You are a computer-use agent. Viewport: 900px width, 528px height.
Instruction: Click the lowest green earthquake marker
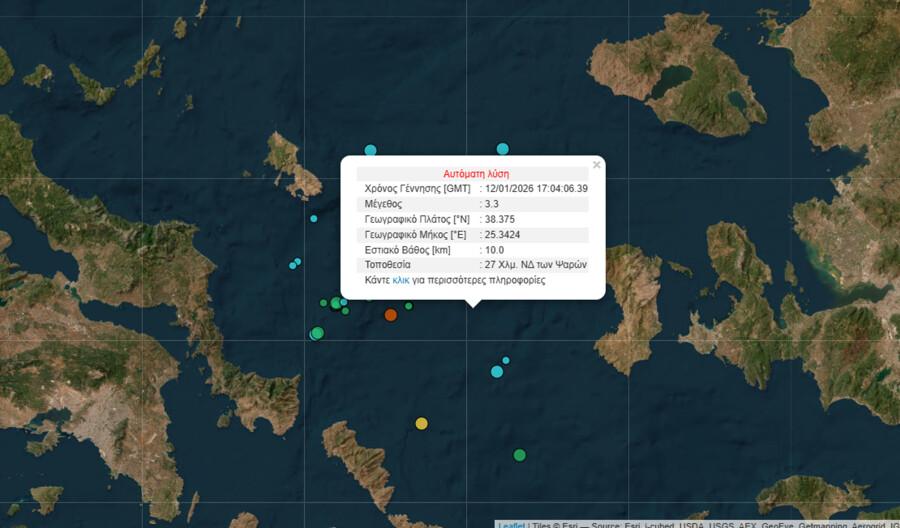(x=519, y=455)
